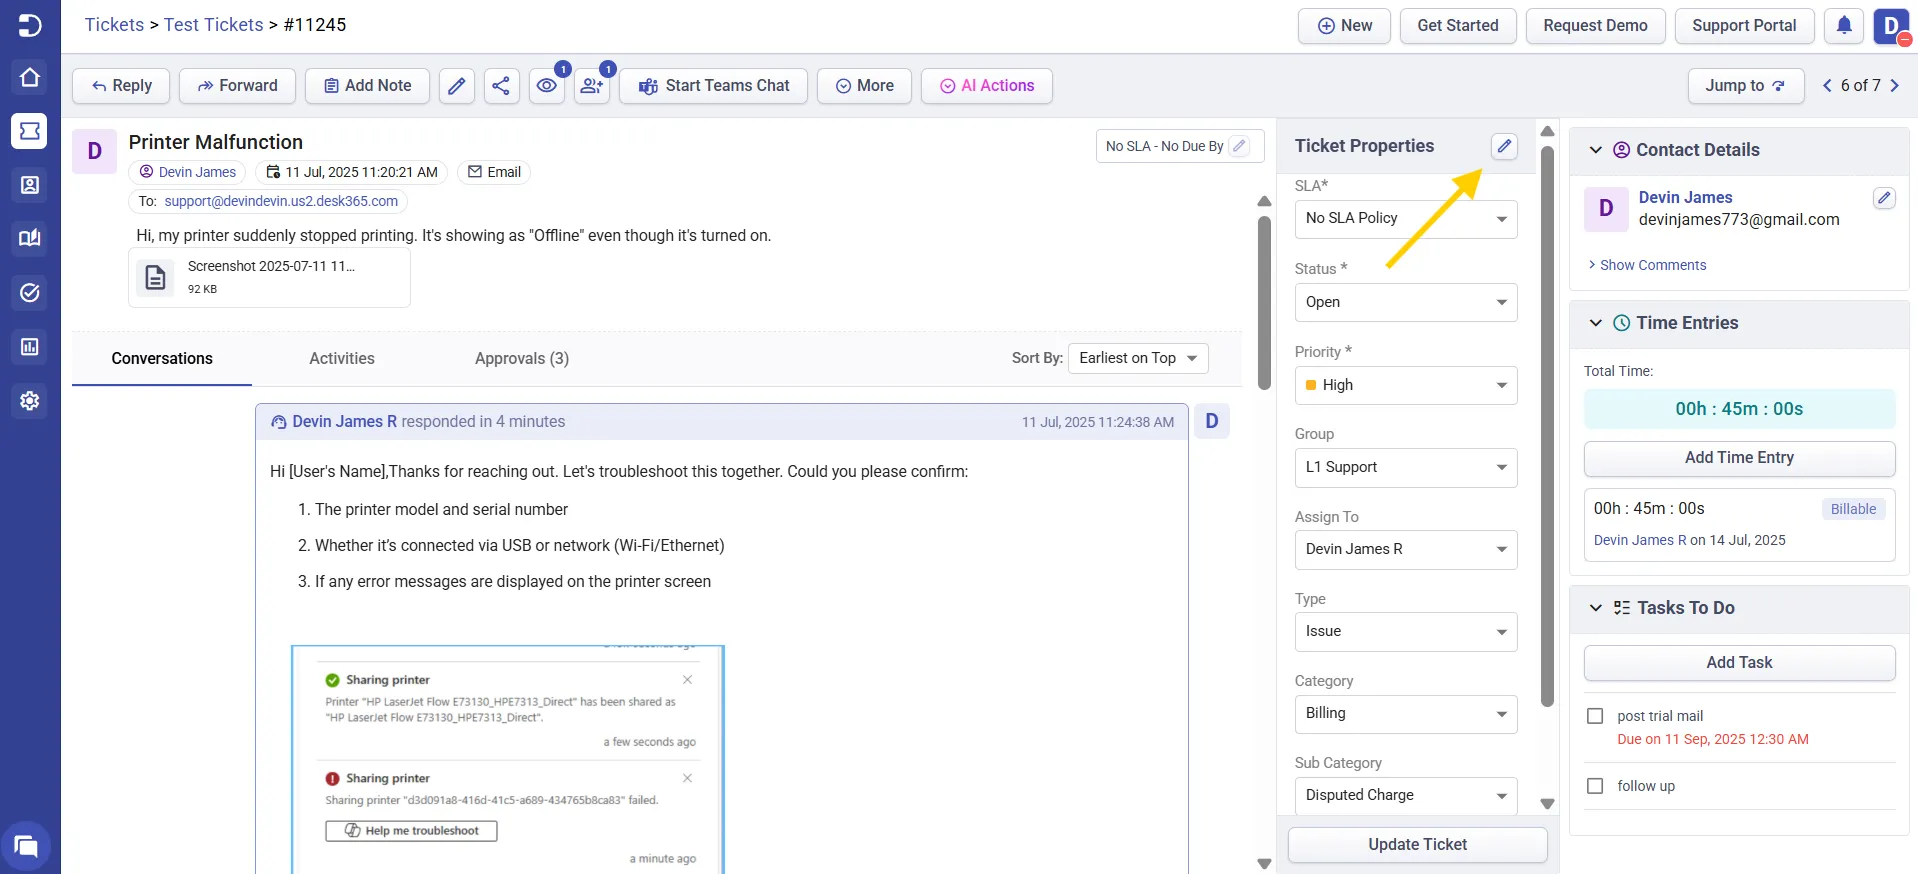Open the Status dropdown showing Open
The image size is (1918, 874).
(1405, 302)
